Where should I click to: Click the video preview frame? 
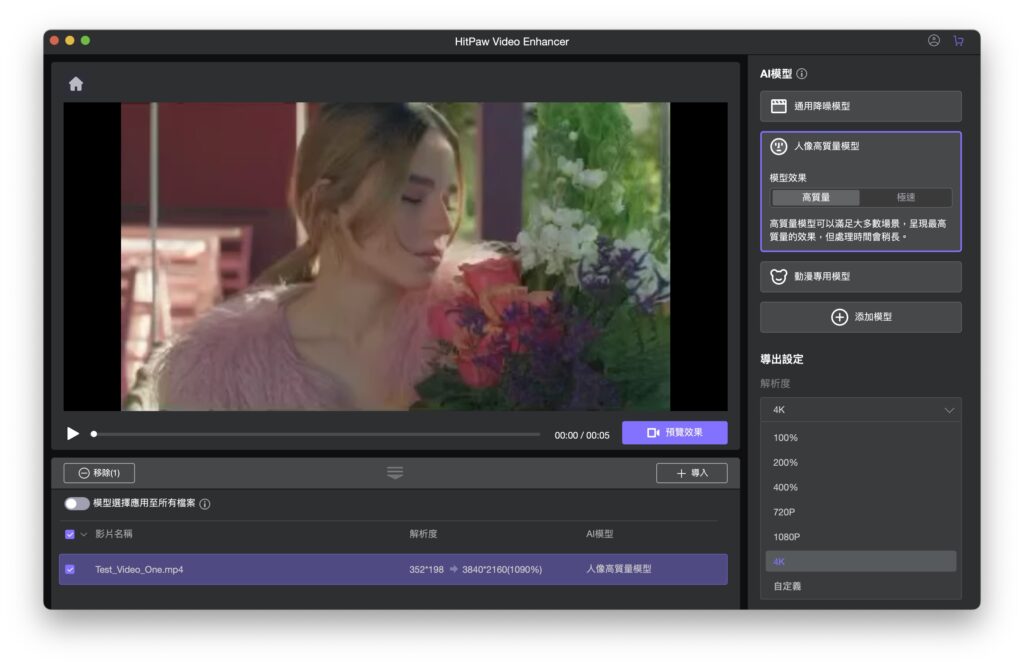pyautogui.click(x=395, y=256)
